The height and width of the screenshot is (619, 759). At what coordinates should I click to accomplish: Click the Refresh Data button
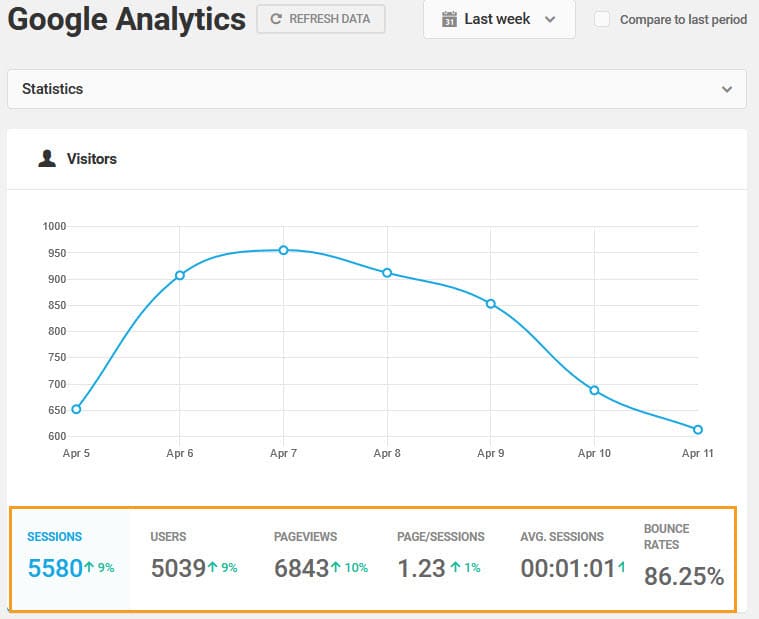click(x=320, y=19)
